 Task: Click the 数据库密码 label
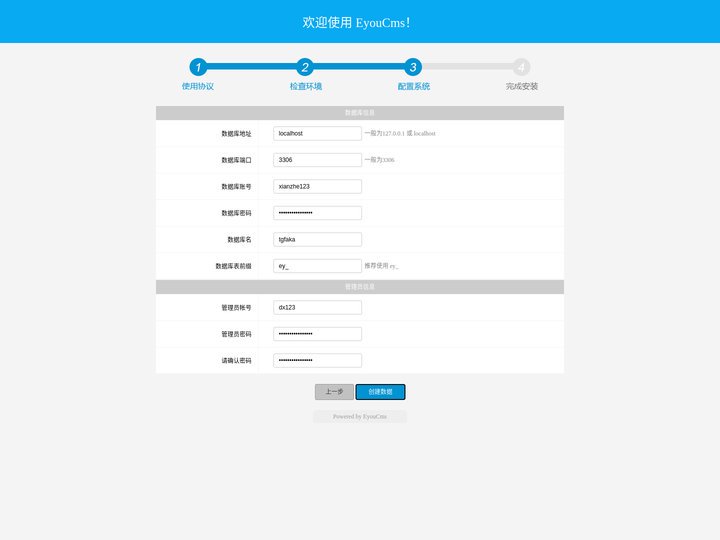tap(236, 213)
